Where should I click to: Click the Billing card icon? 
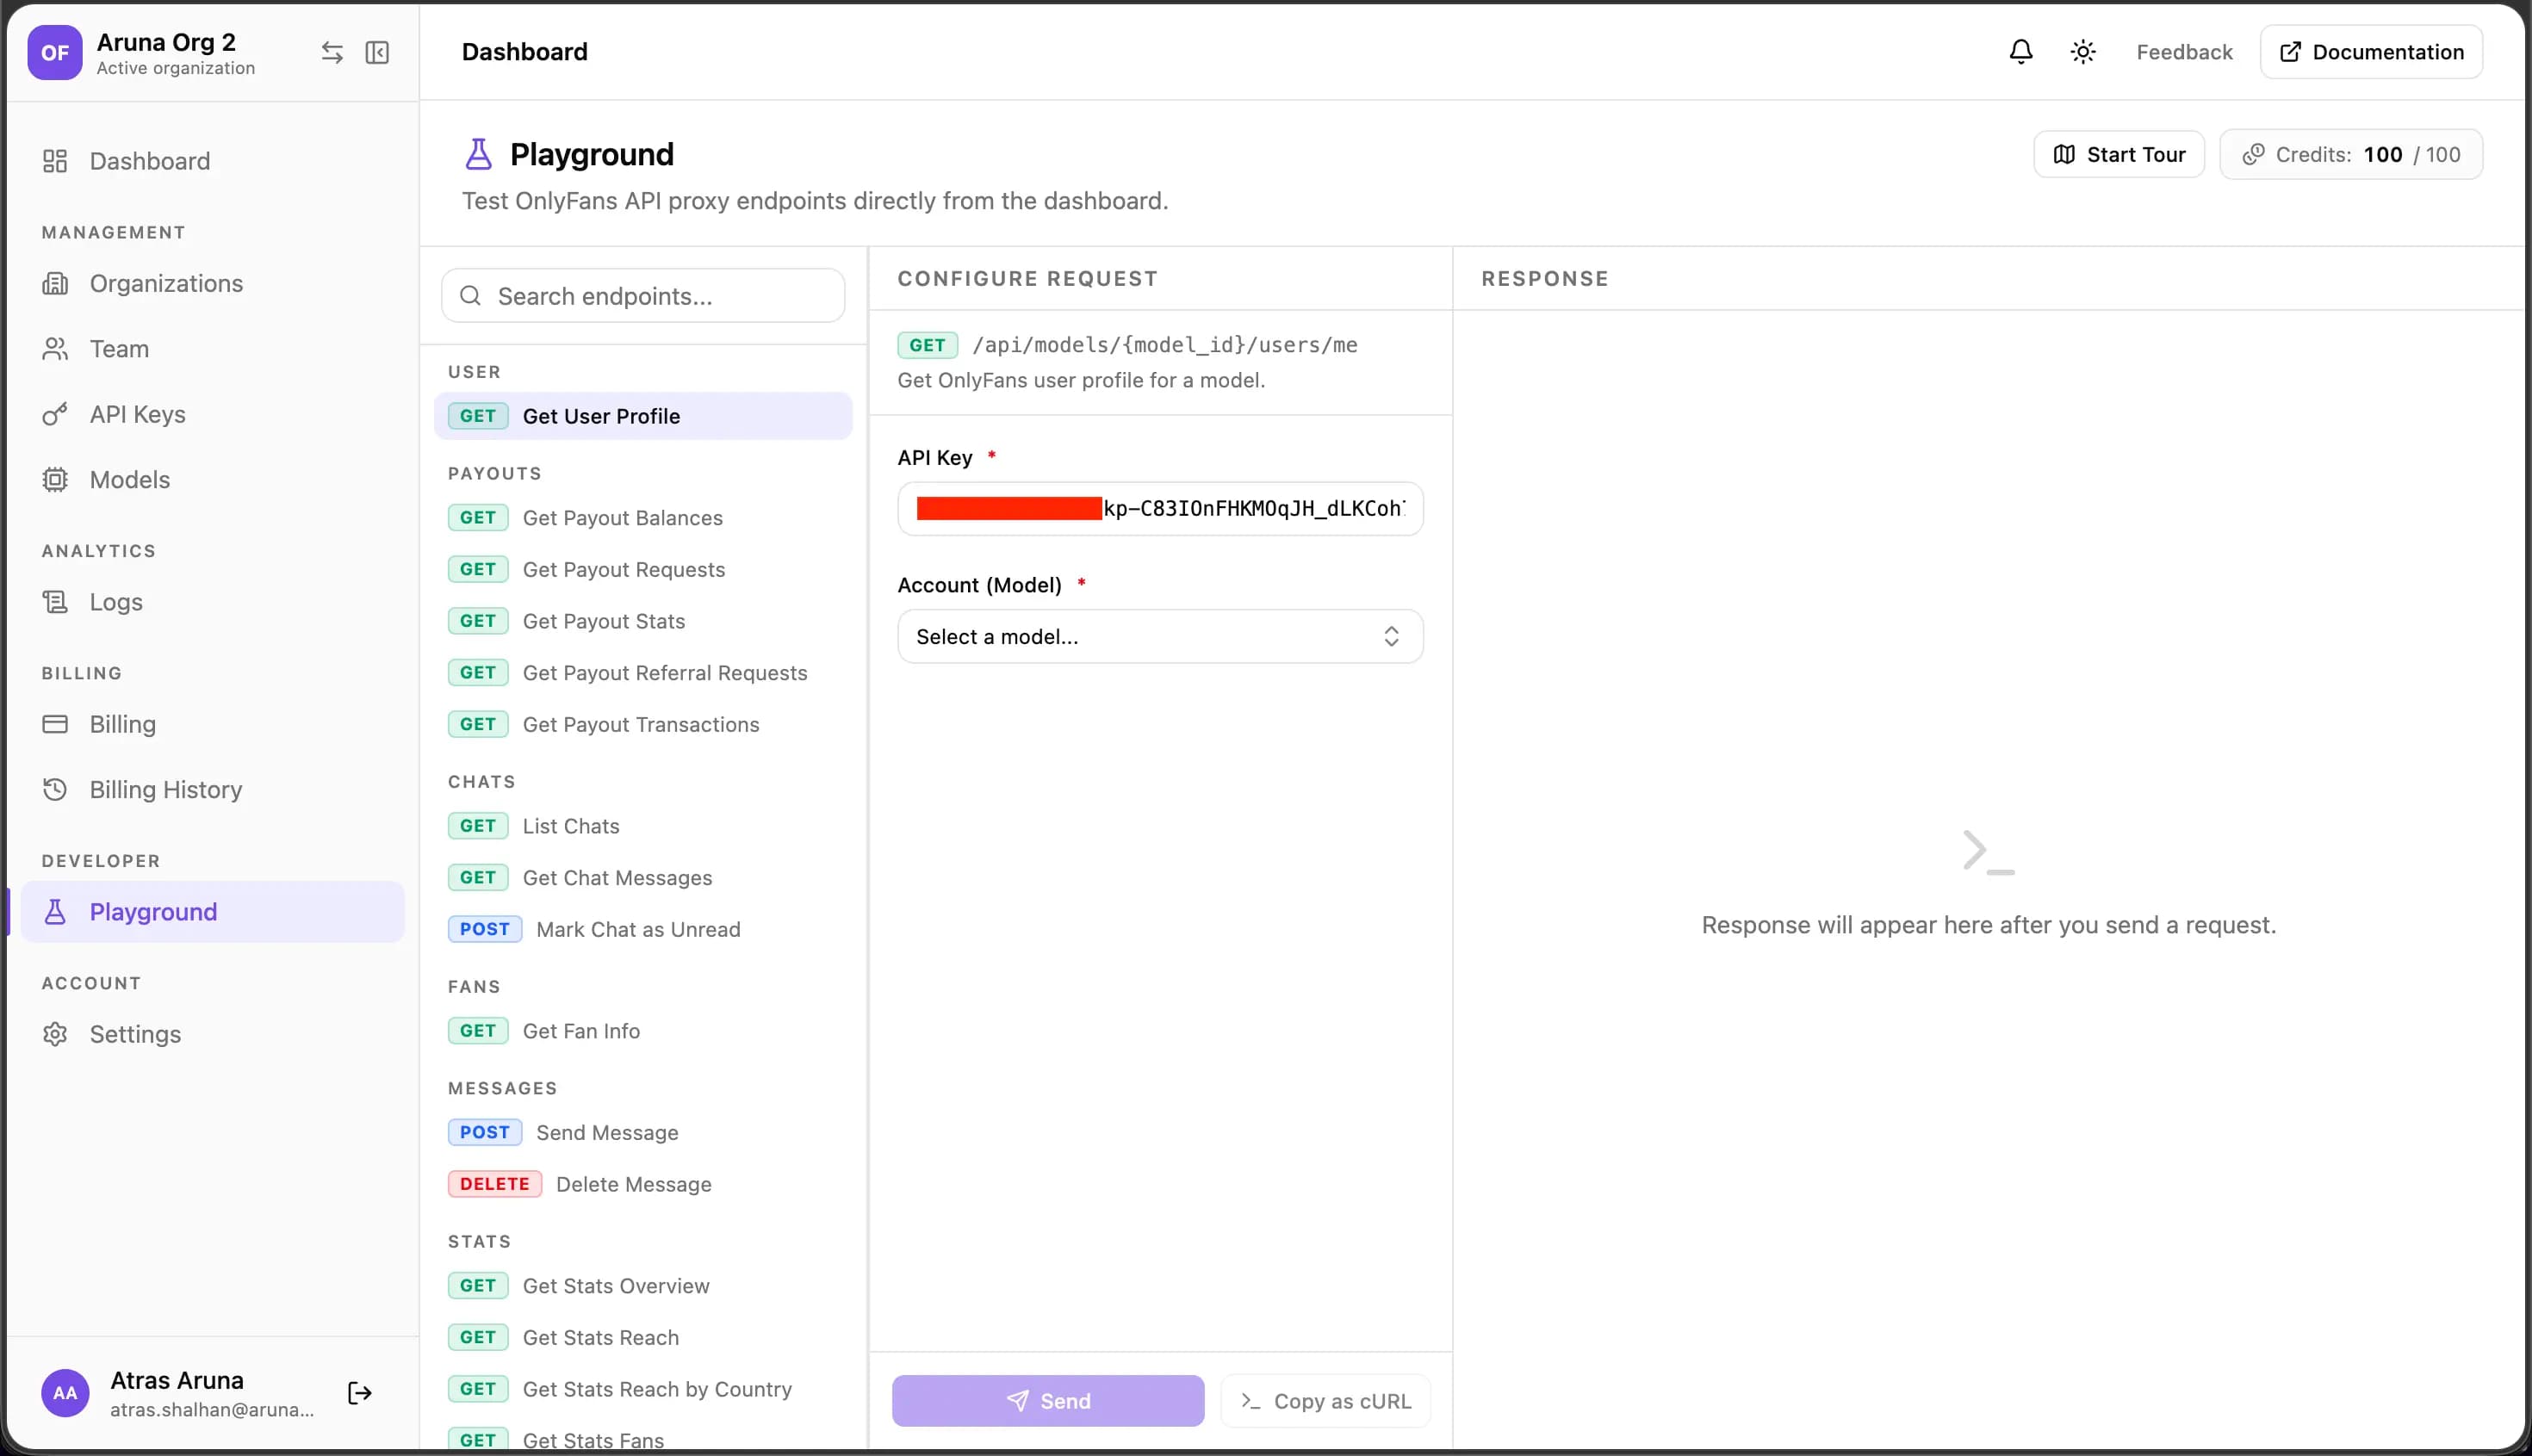[55, 724]
